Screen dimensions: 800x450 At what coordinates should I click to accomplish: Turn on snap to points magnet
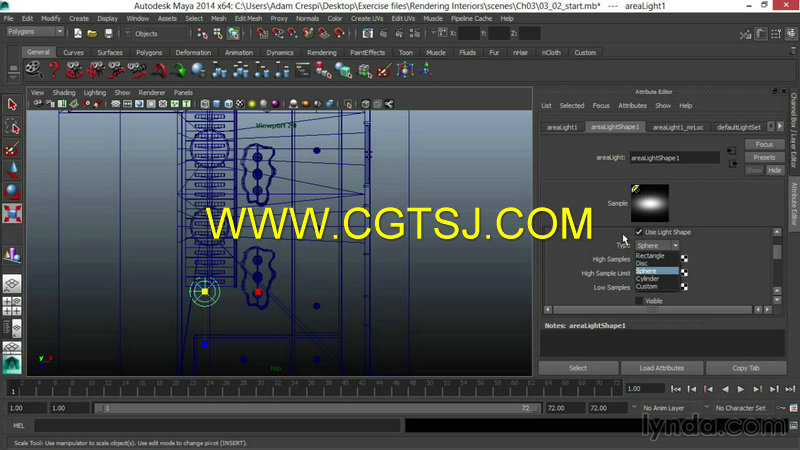(293, 34)
